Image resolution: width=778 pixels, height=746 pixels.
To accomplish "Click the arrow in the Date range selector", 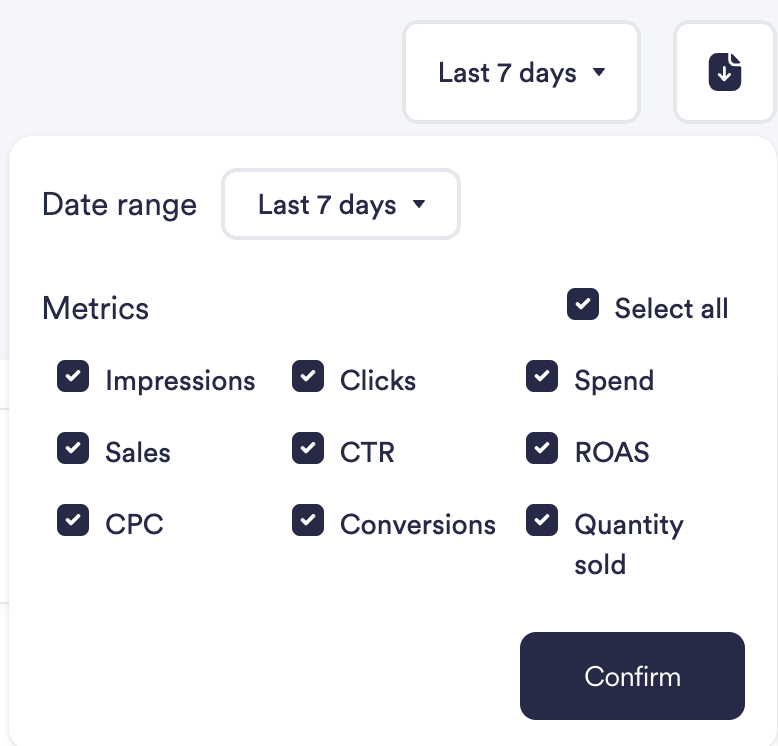I will [419, 205].
